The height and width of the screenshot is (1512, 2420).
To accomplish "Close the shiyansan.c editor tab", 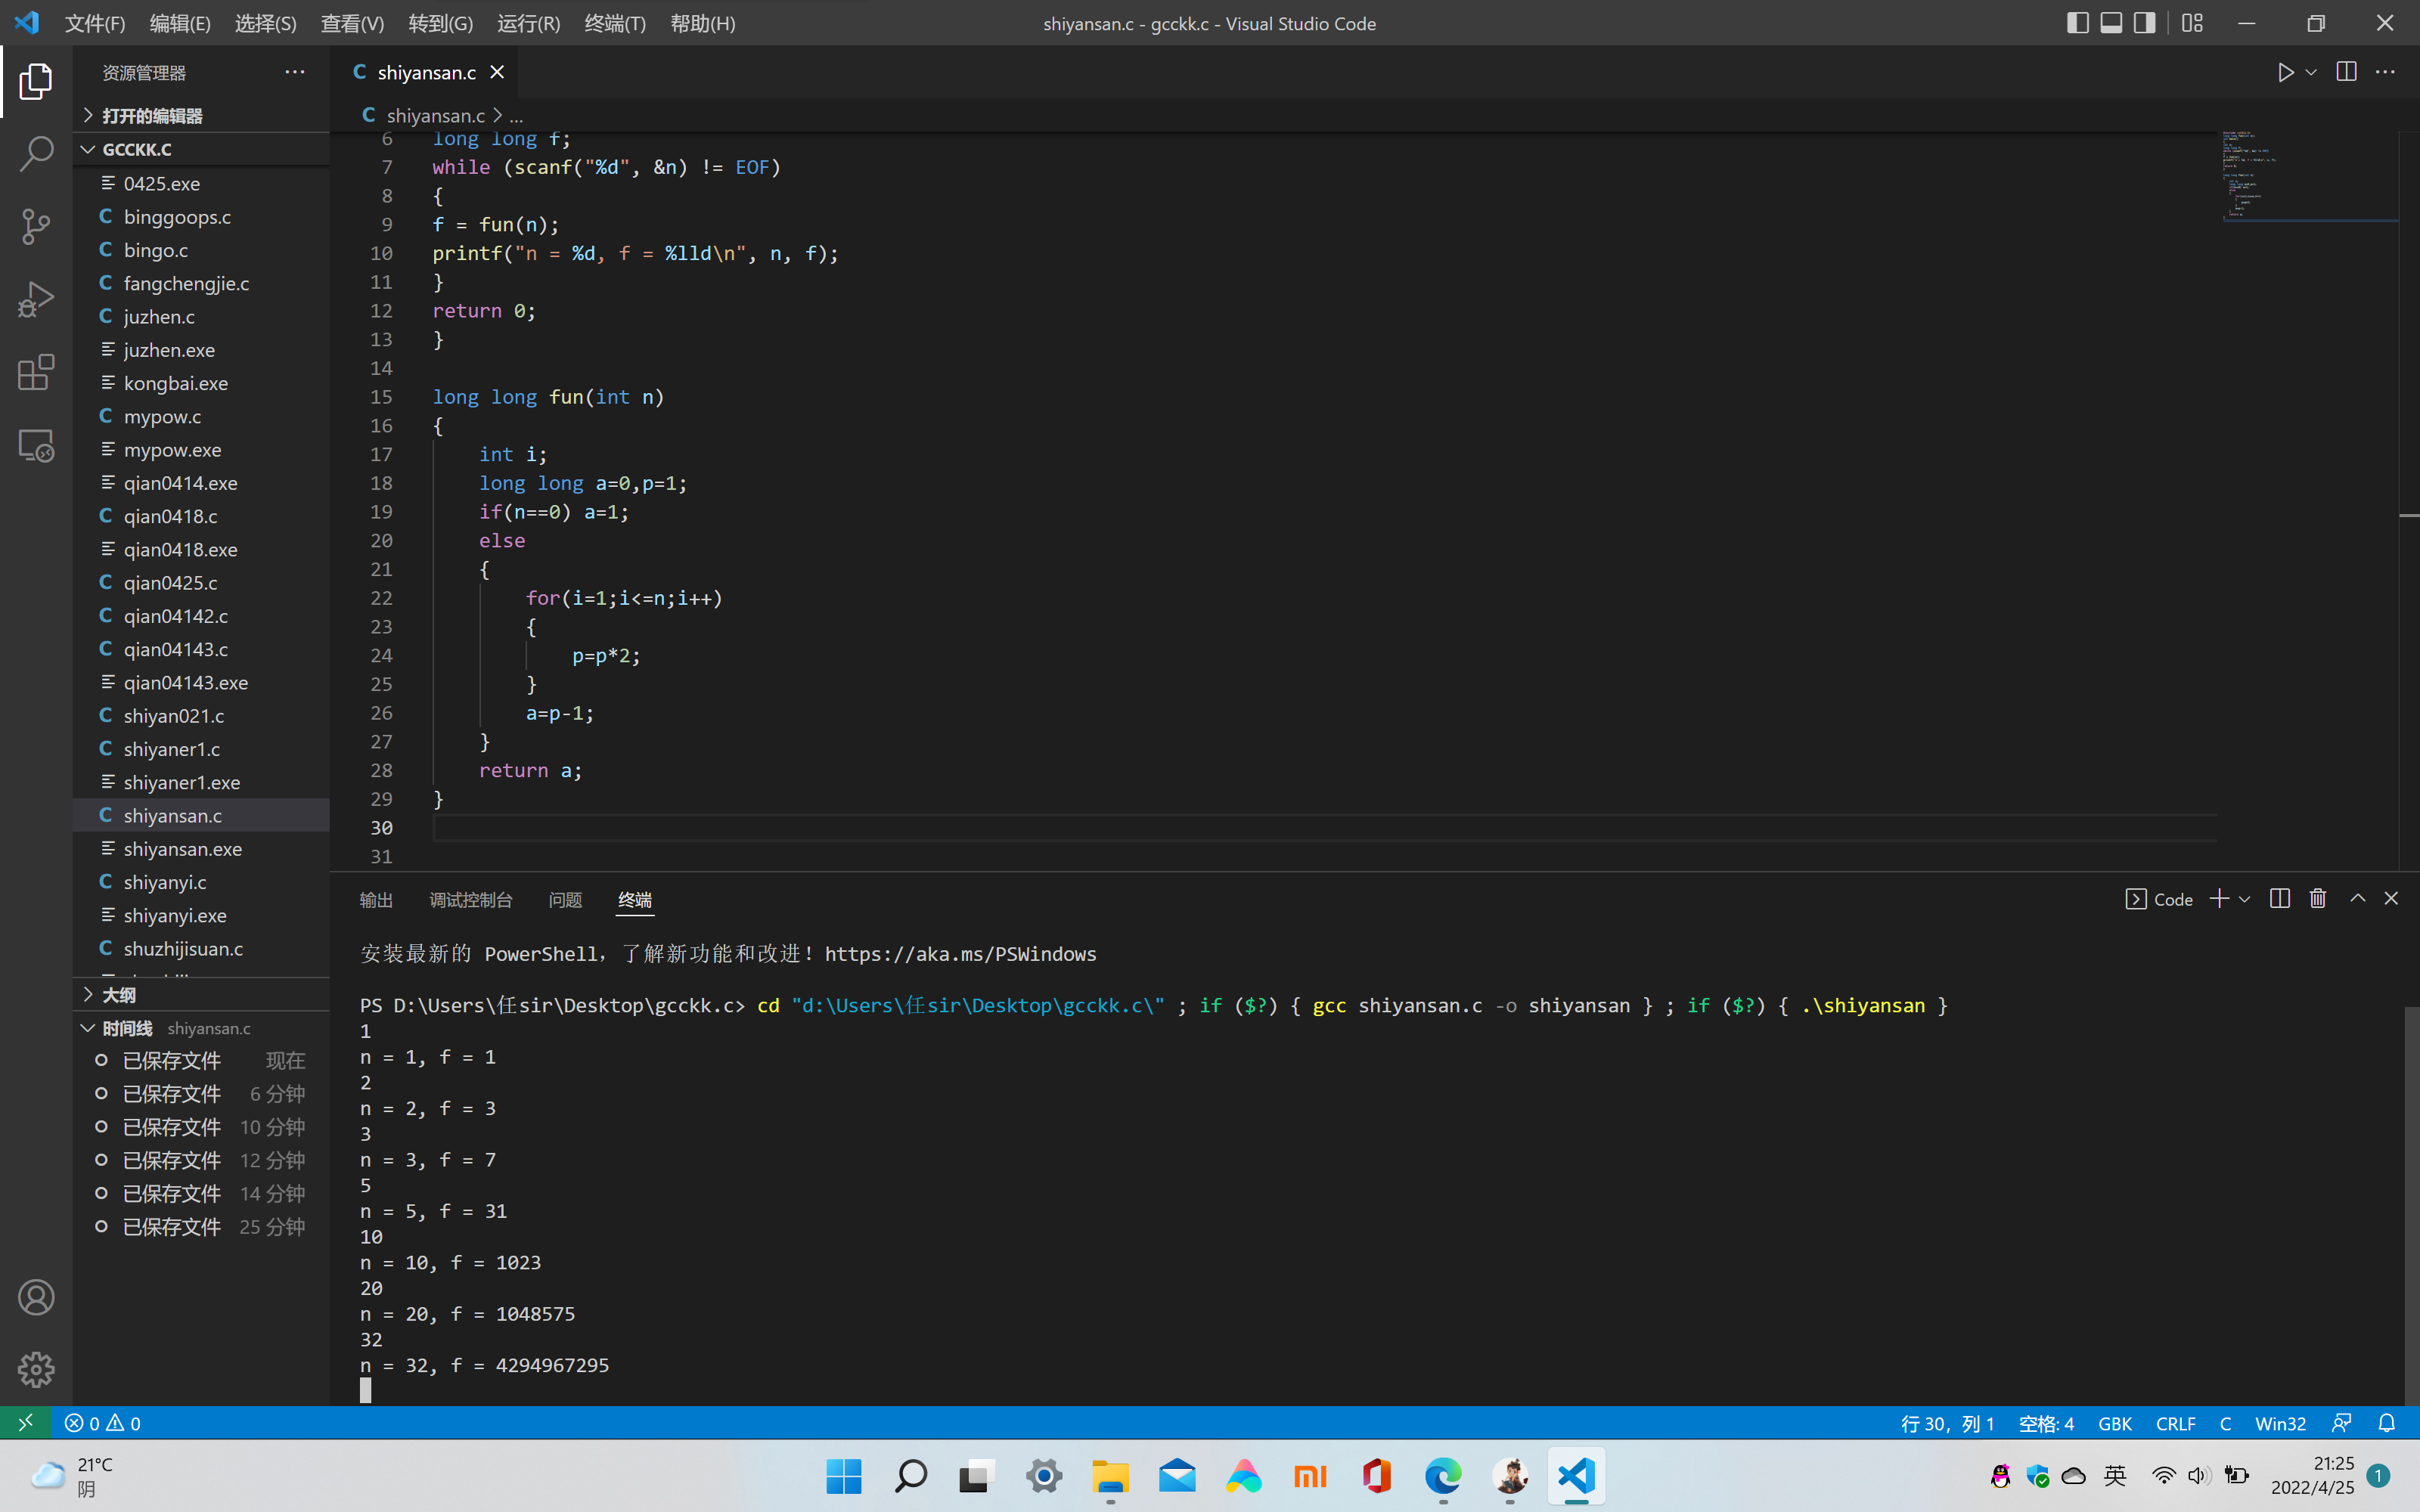I will 497,72.
